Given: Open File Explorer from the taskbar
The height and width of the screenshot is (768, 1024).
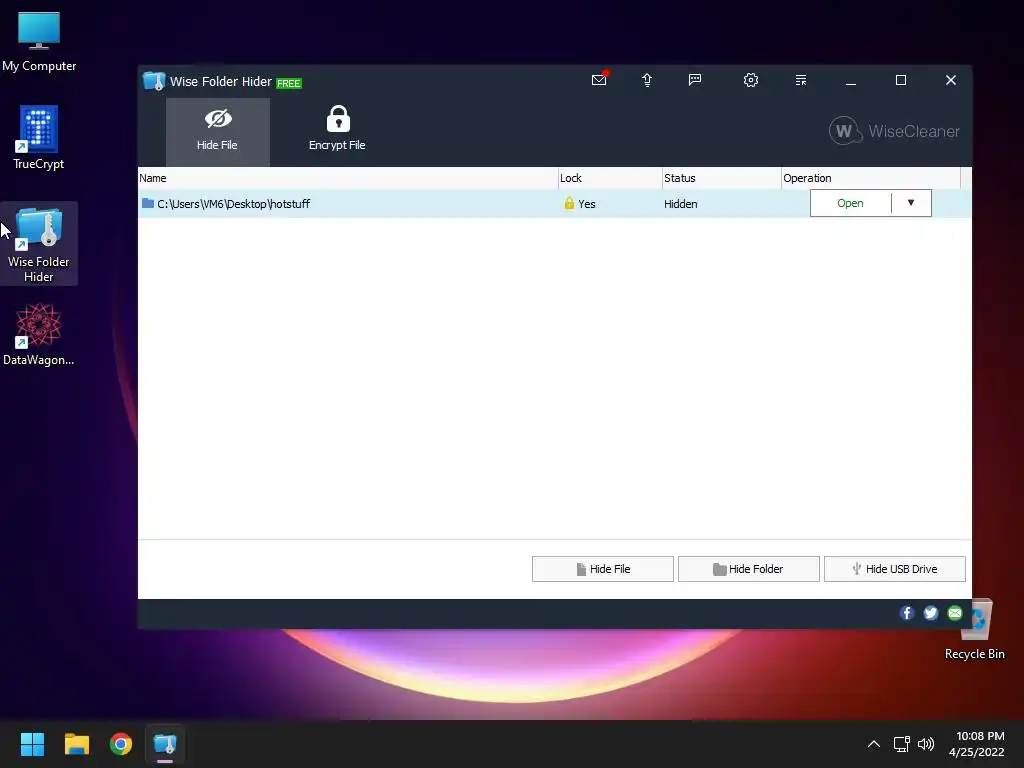Looking at the screenshot, I should pos(76,744).
